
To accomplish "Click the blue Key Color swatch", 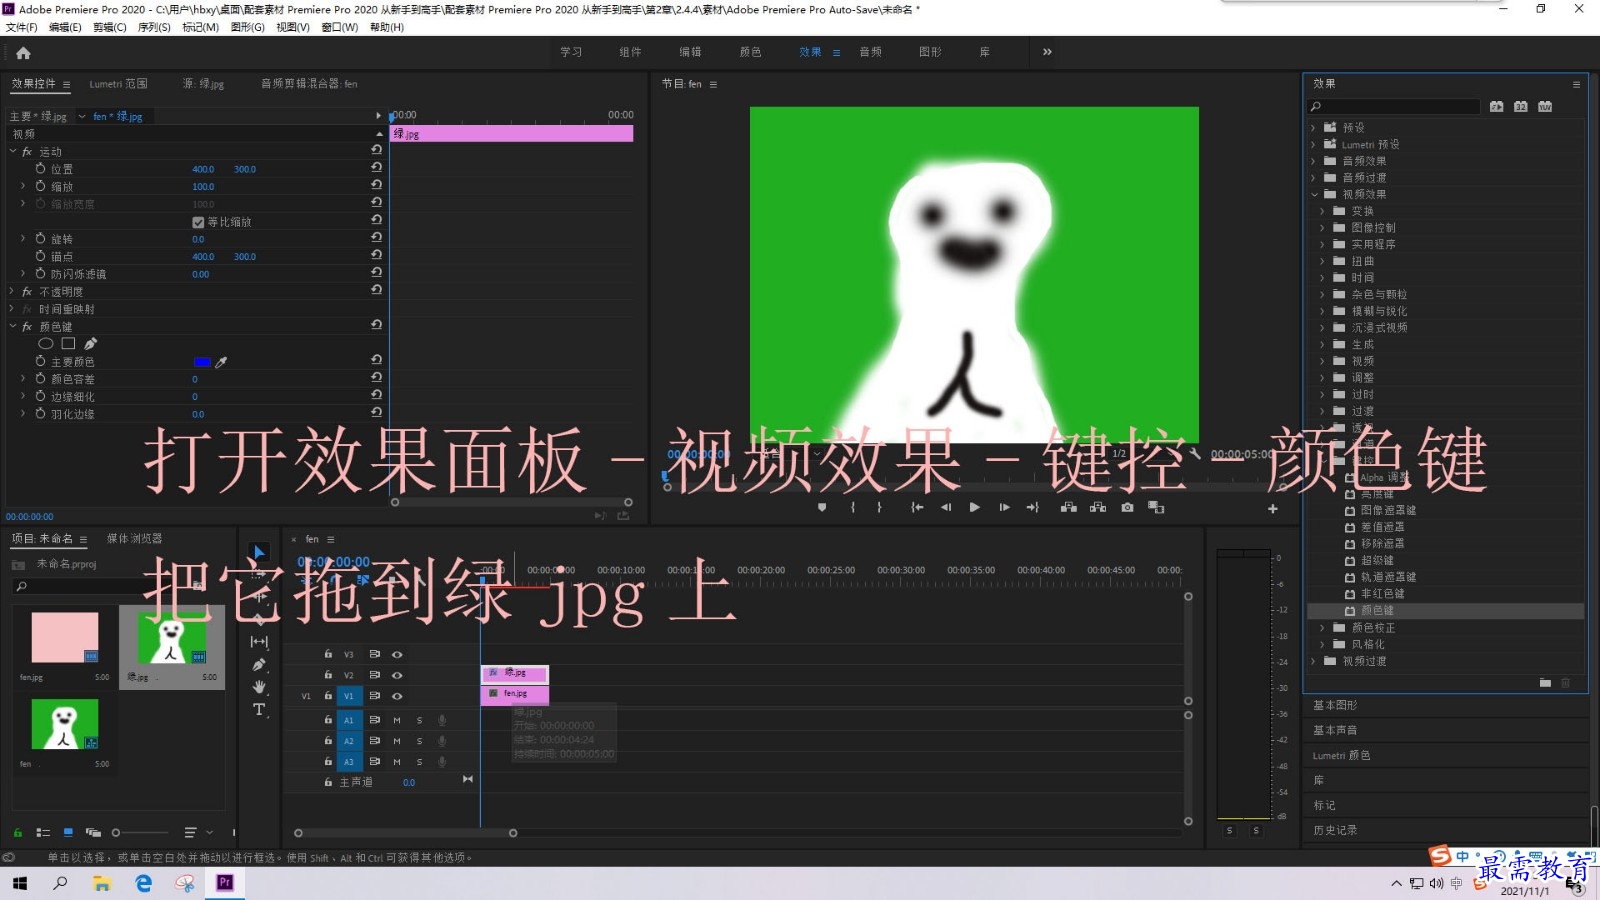I will (x=202, y=362).
